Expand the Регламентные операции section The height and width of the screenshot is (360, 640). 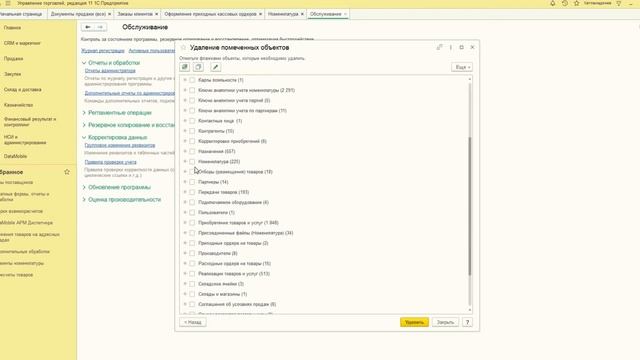coord(84,113)
